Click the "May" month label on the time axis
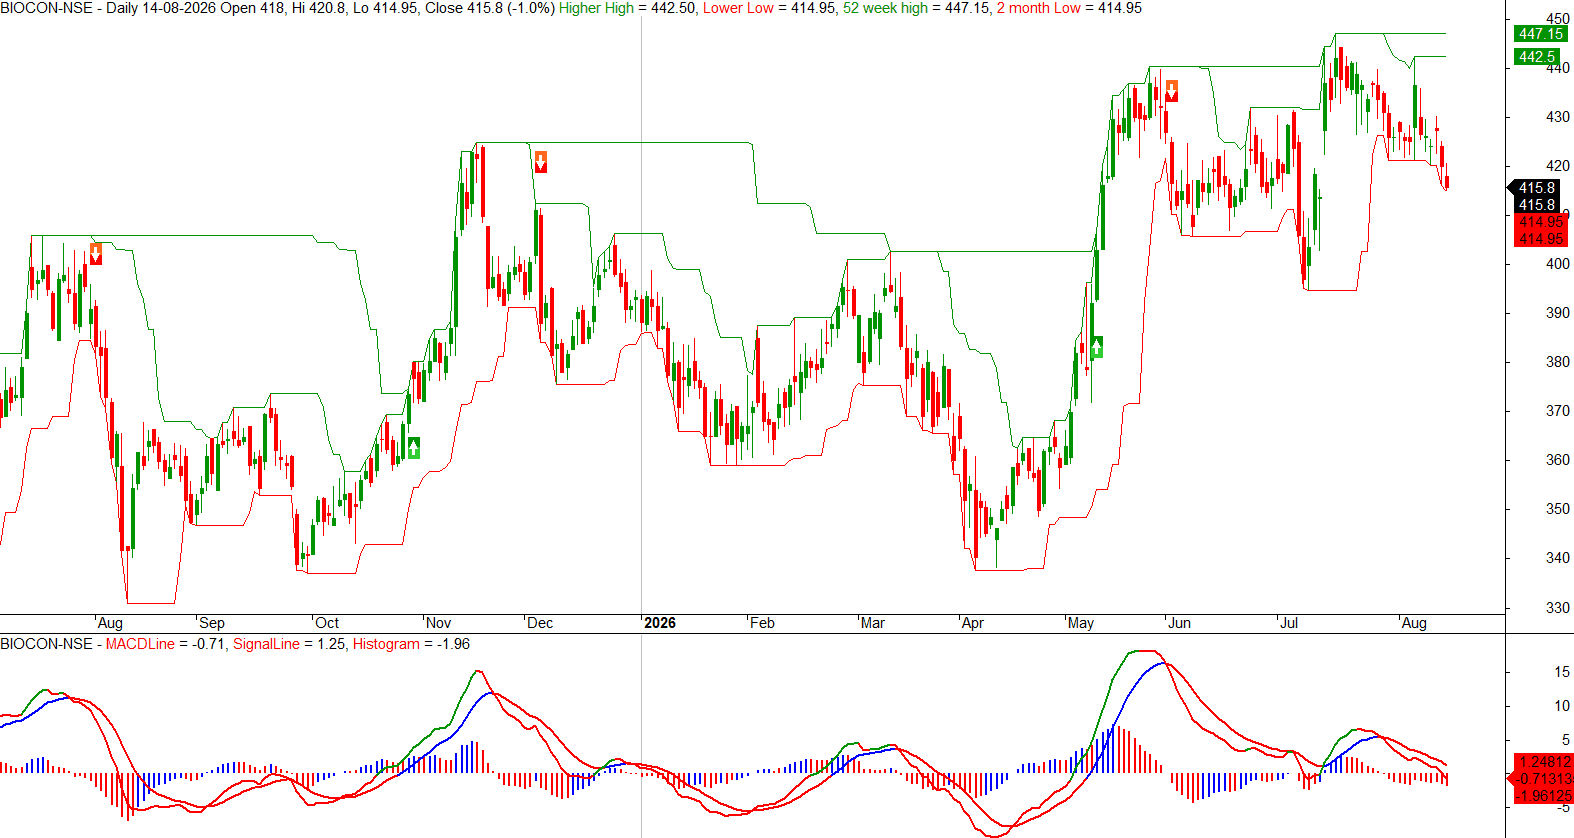Image resolution: width=1574 pixels, height=838 pixels. coord(1081,623)
